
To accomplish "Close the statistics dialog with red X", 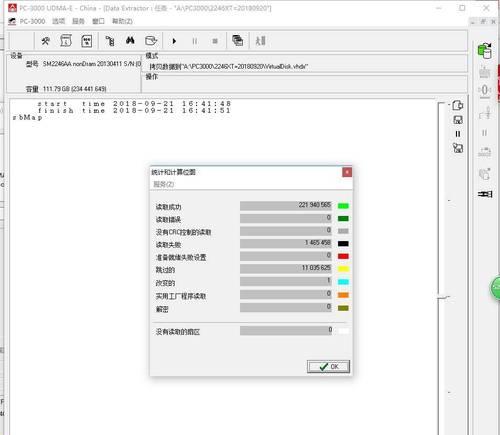I will coord(347,172).
